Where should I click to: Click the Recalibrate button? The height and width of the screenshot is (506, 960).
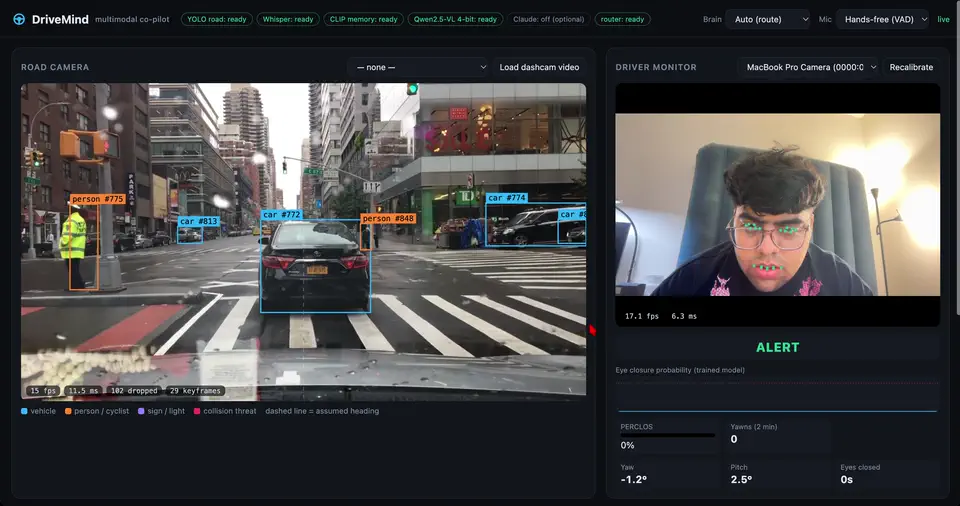point(911,67)
